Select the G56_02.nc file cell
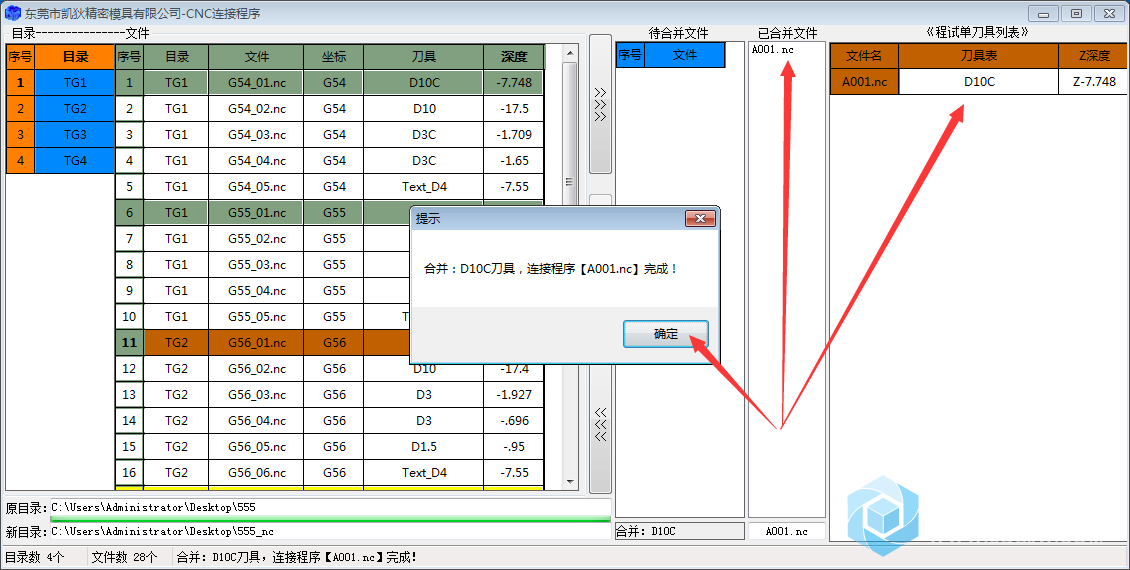The height and width of the screenshot is (570, 1130). (x=257, y=368)
